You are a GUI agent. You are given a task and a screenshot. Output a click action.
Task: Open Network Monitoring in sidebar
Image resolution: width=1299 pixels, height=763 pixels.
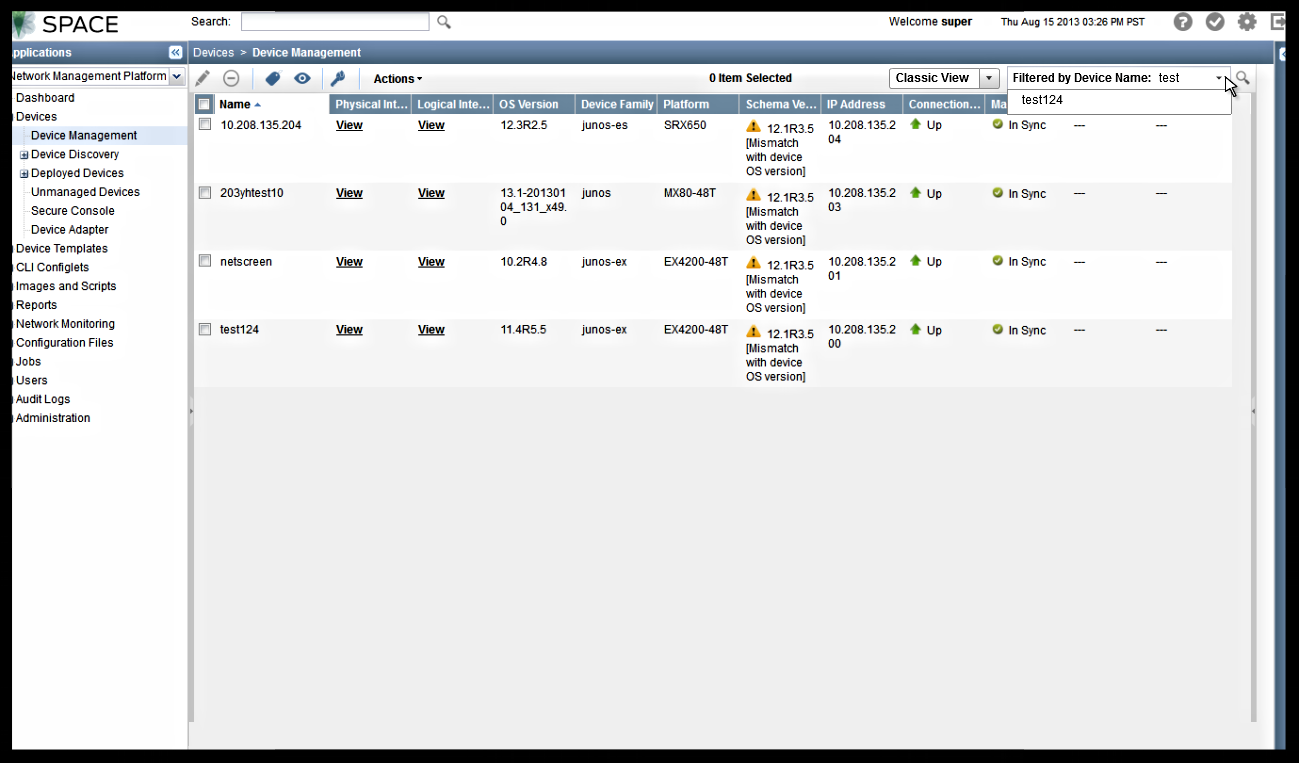click(65, 324)
